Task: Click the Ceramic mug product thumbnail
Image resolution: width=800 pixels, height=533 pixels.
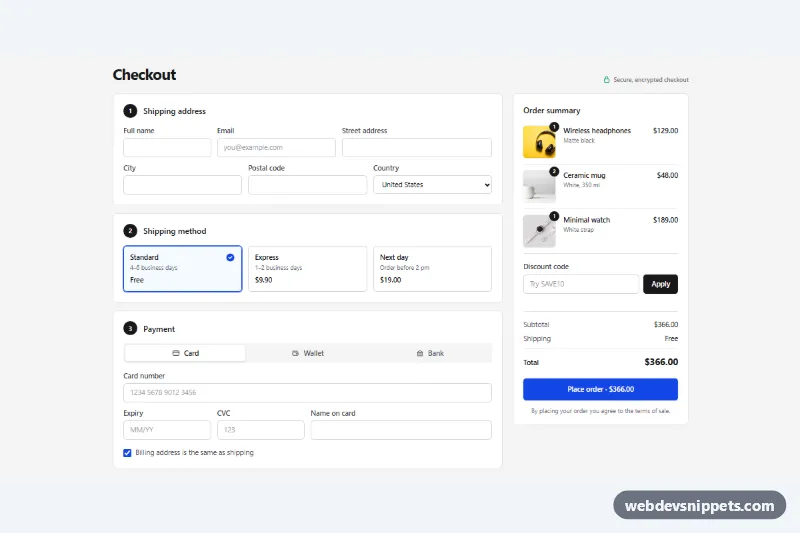Action: [539, 187]
